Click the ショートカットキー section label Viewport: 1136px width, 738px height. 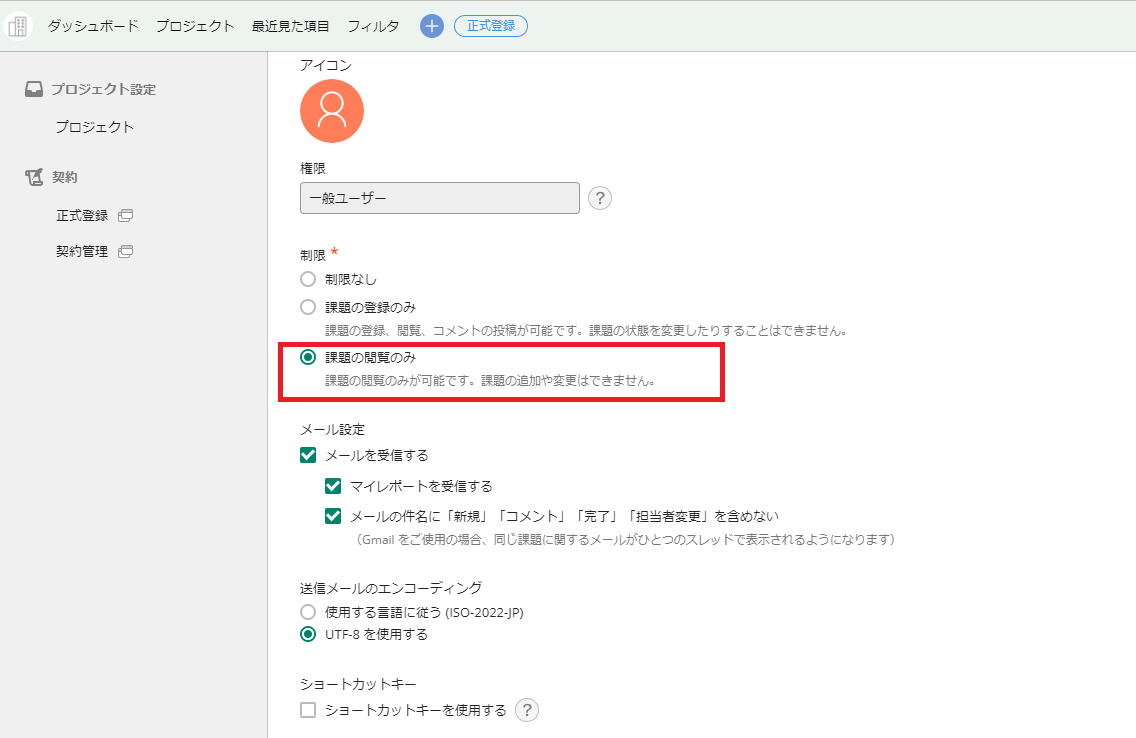tap(359, 684)
